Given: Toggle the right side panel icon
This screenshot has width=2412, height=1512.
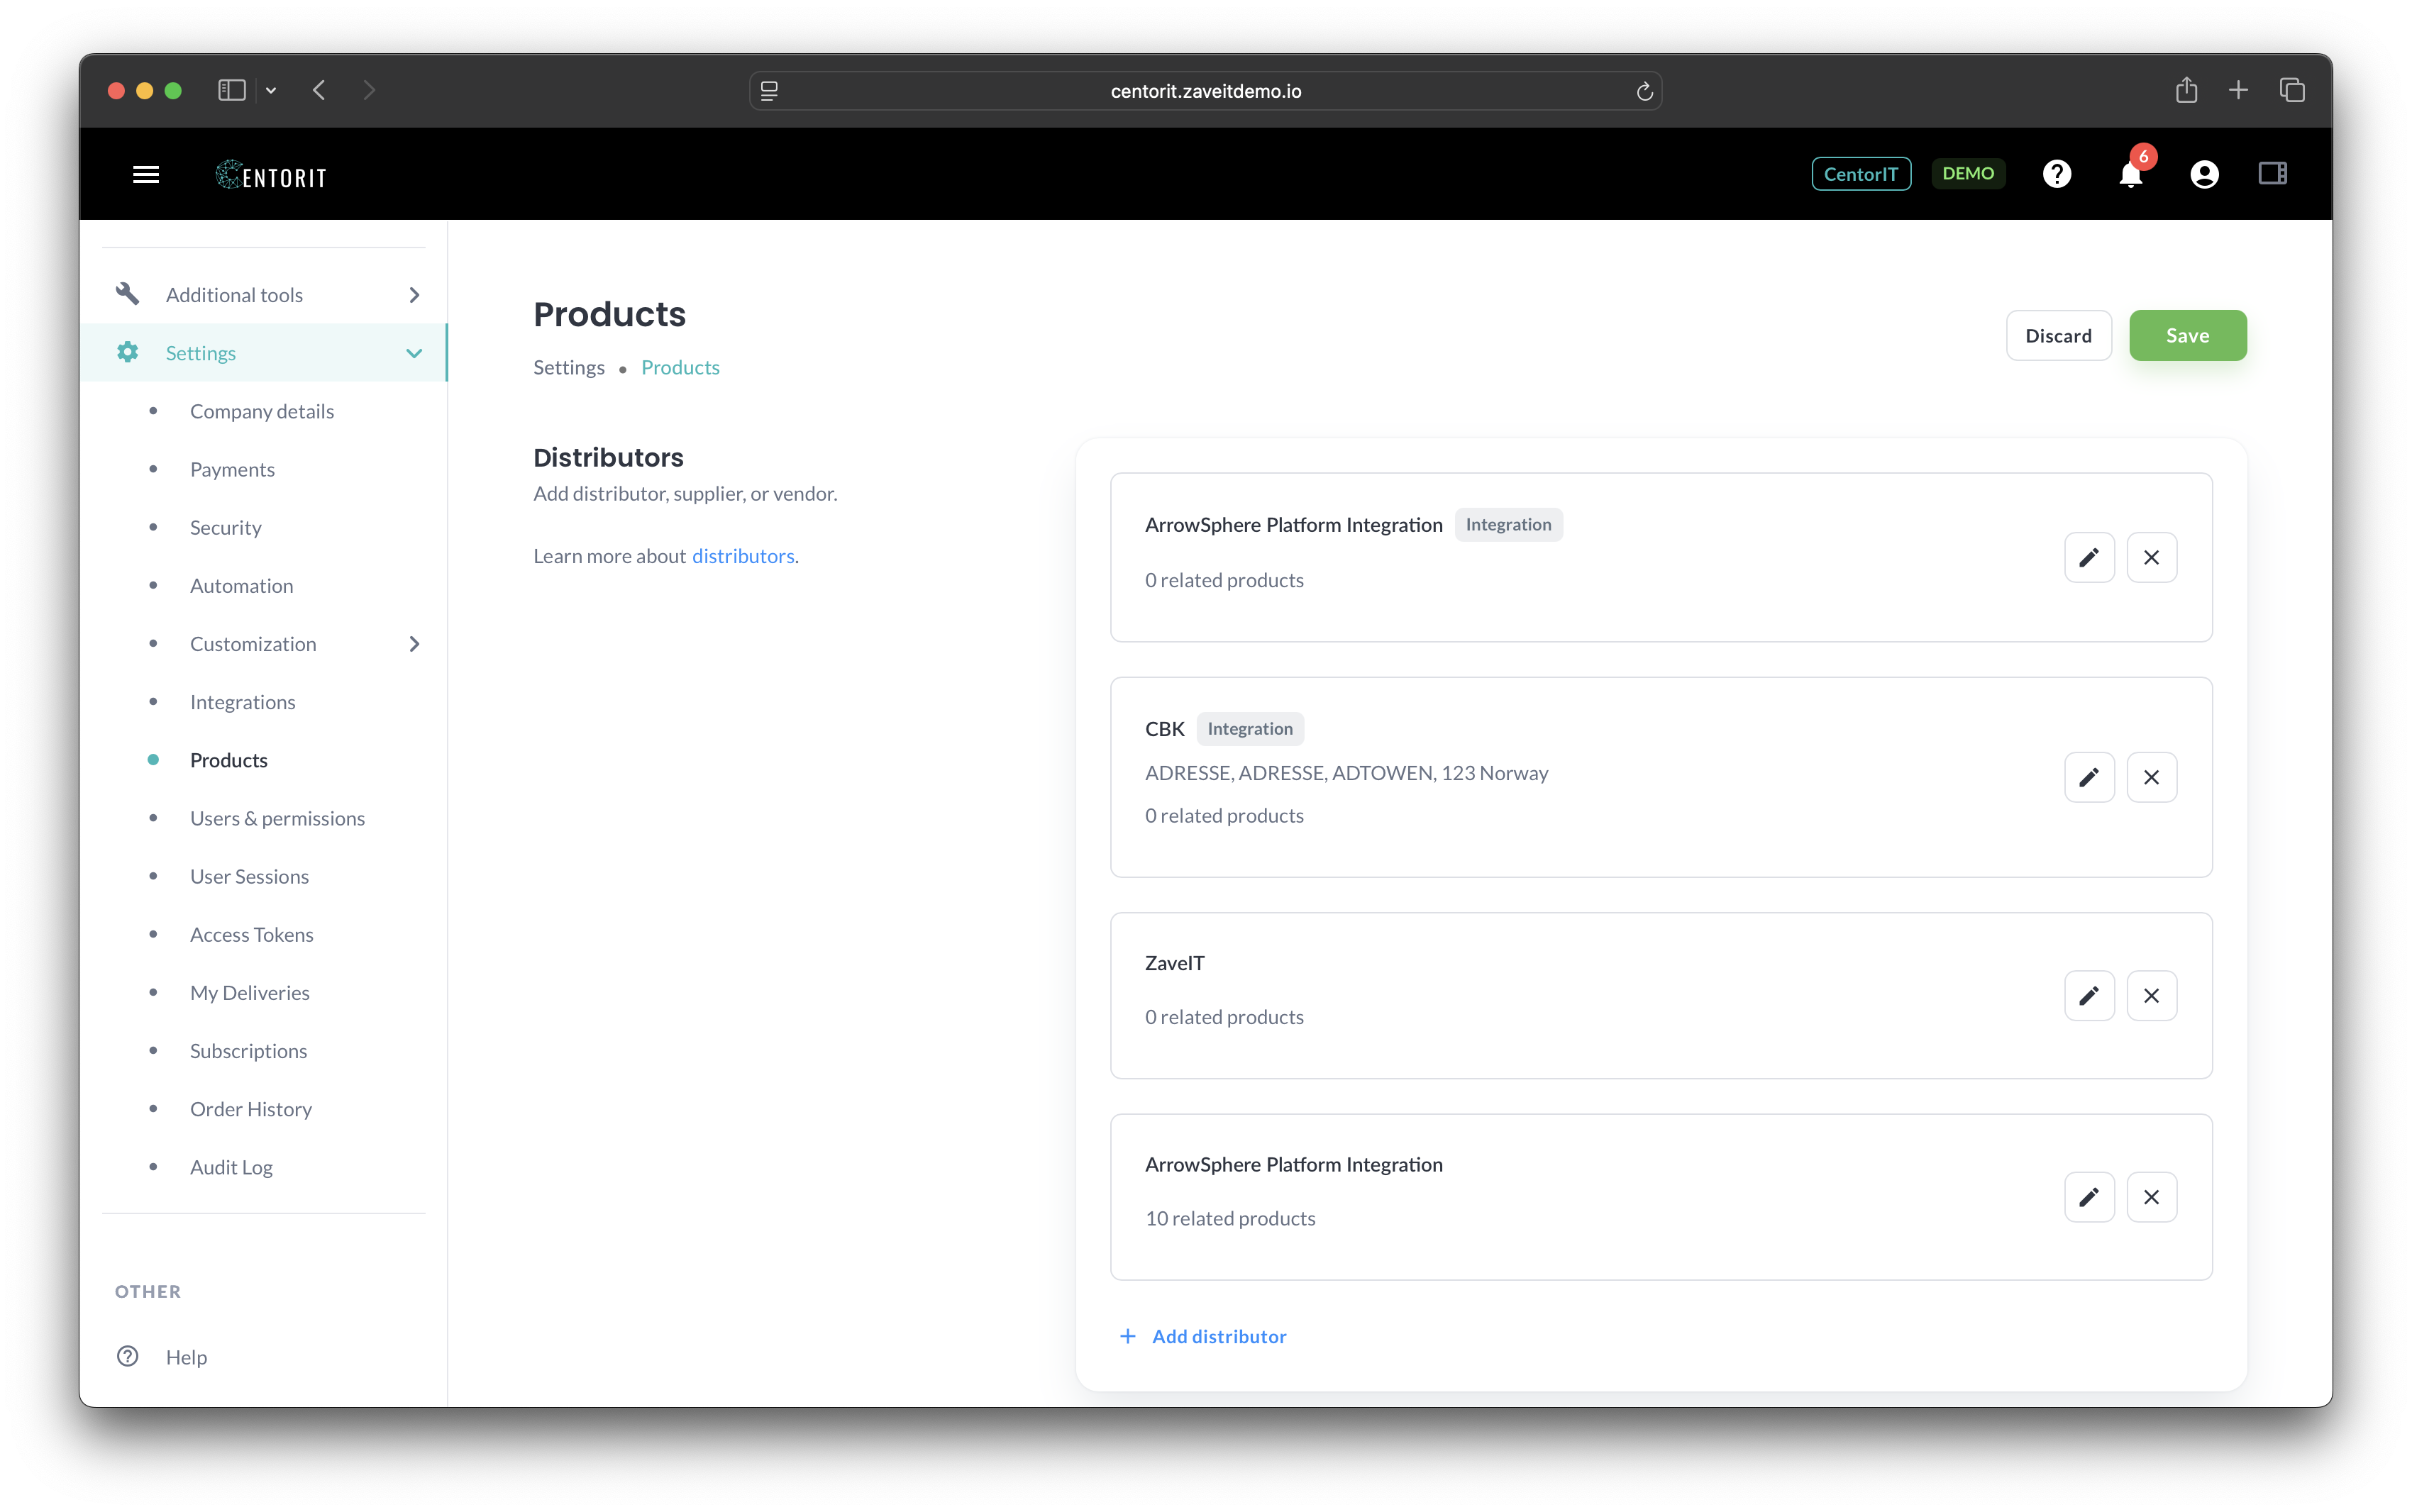Looking at the screenshot, I should pos(2272,174).
